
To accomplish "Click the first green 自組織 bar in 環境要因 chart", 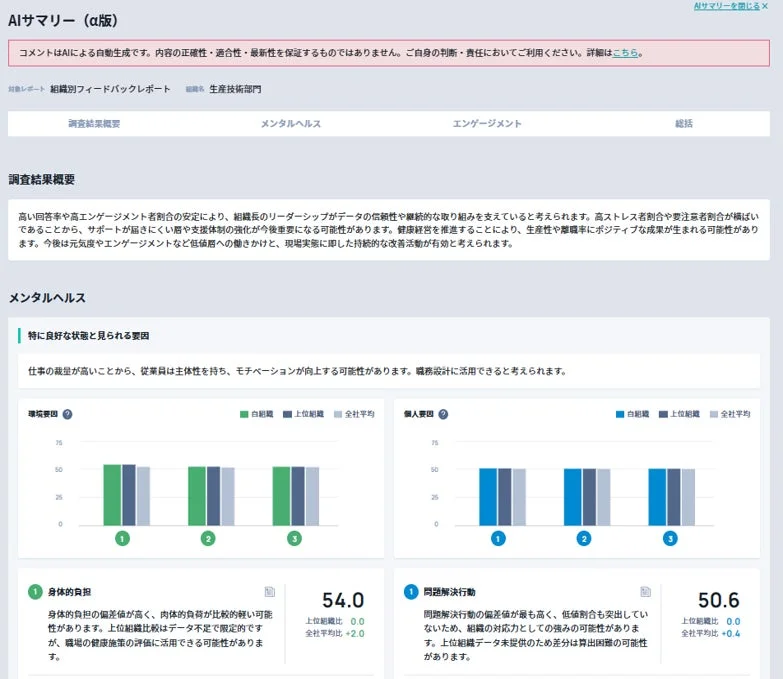I will tap(112, 495).
